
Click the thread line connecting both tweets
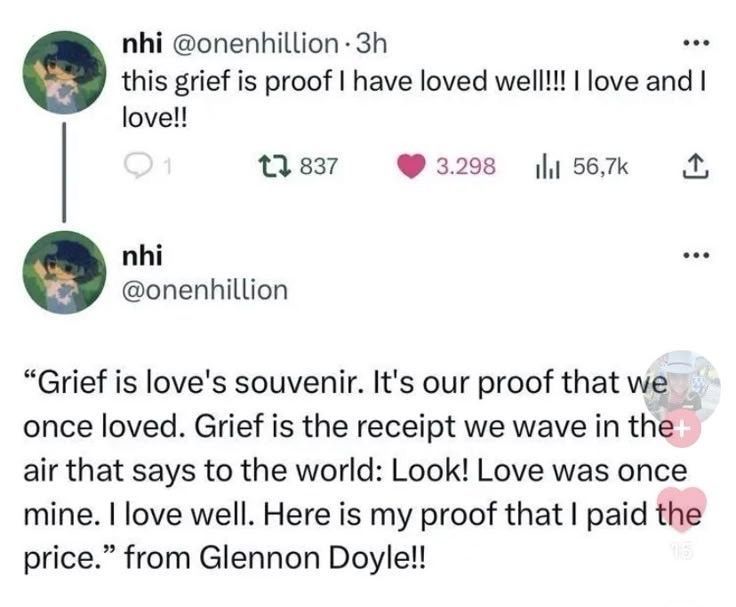pyautogui.click(x=65, y=170)
